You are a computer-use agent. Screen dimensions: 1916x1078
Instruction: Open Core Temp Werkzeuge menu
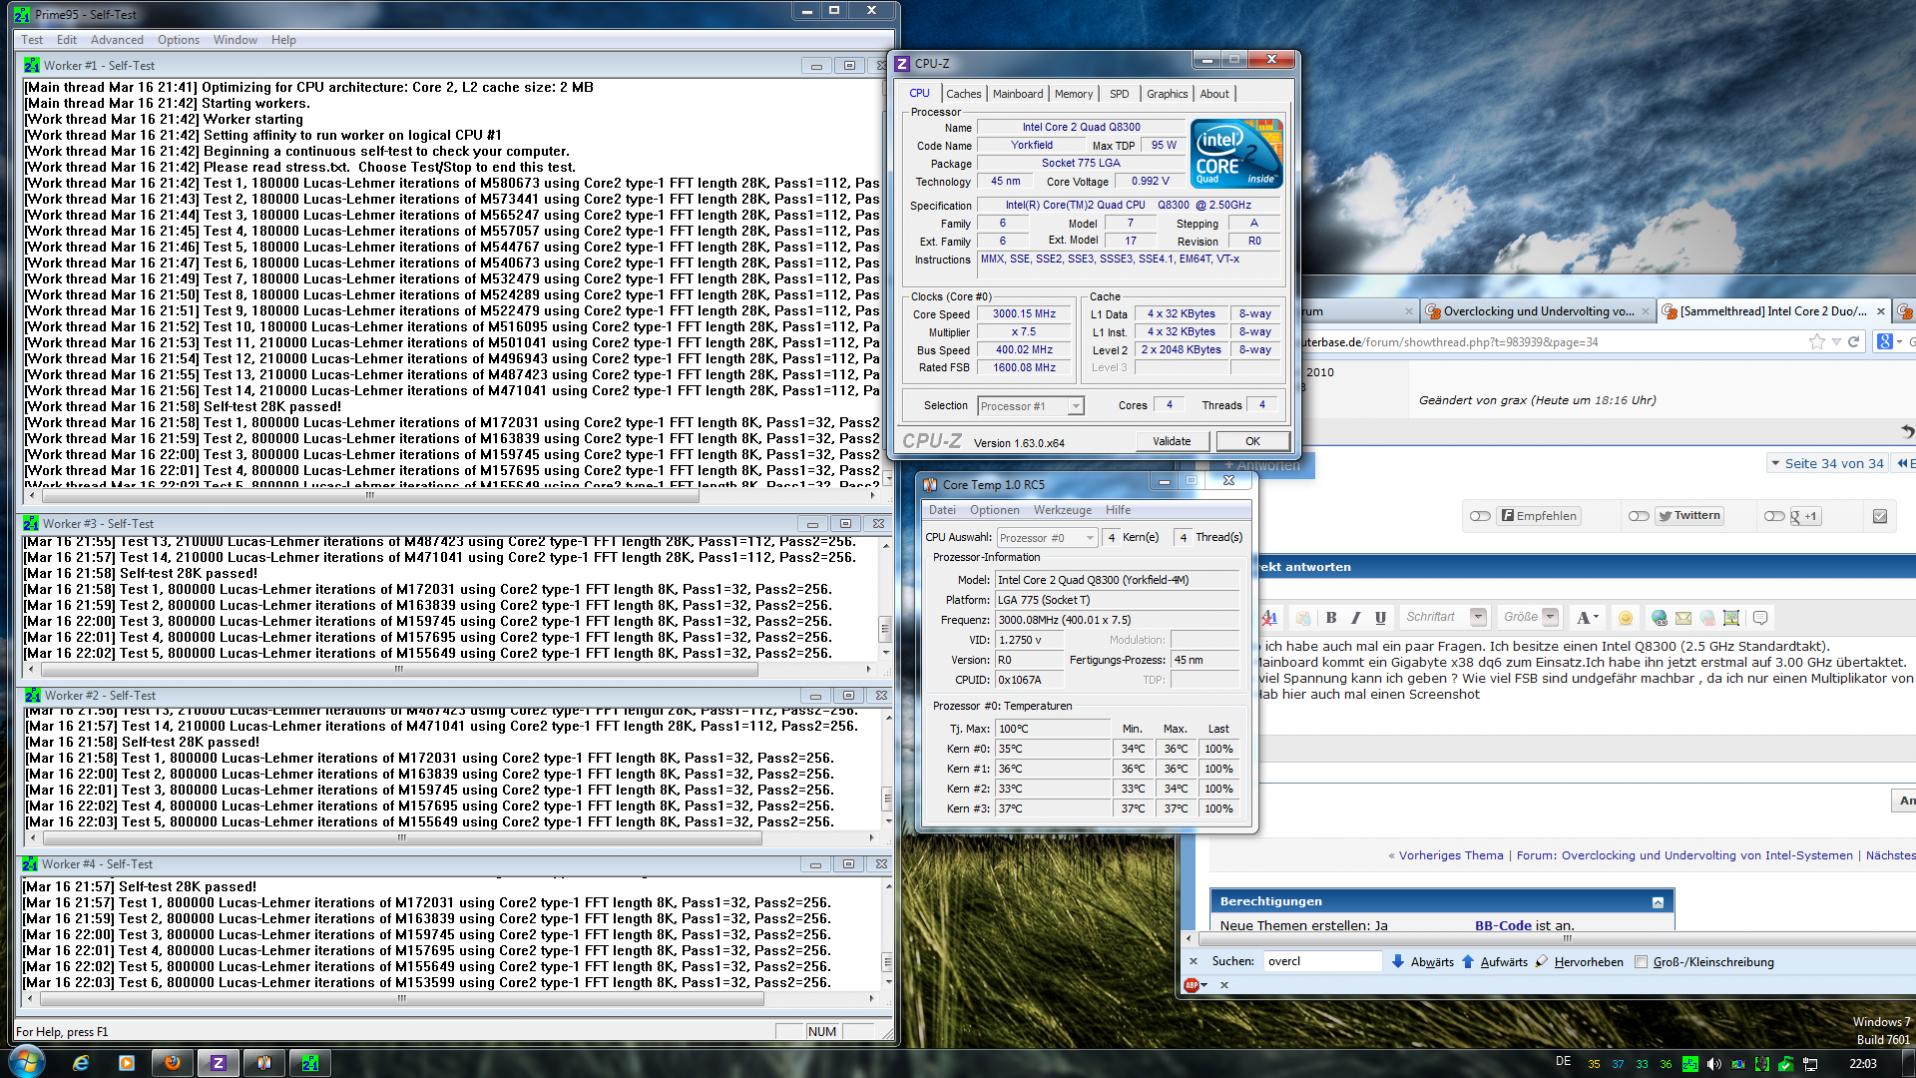pos(1061,510)
